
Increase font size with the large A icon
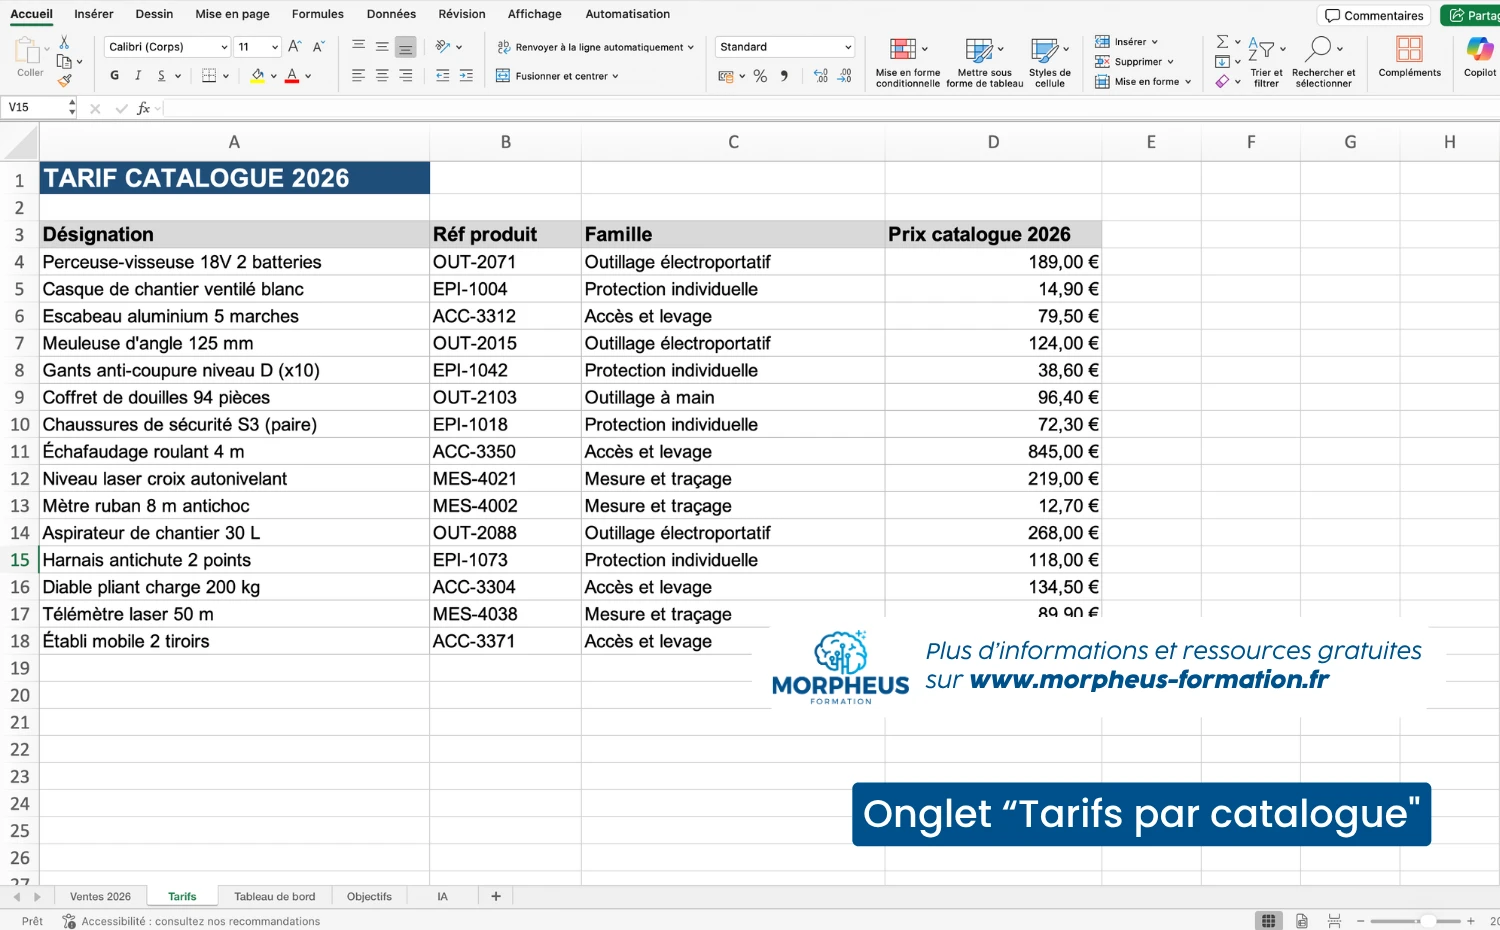pyautogui.click(x=295, y=47)
